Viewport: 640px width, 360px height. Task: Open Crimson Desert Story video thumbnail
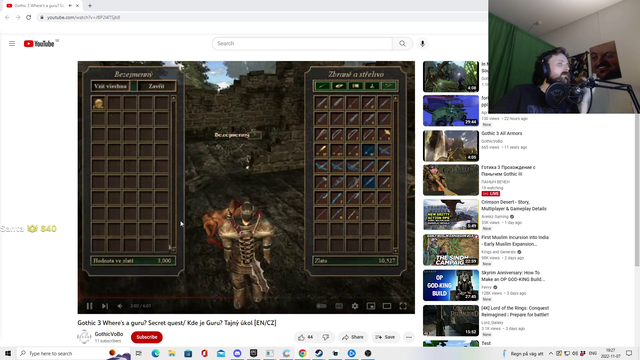[x=451, y=214]
